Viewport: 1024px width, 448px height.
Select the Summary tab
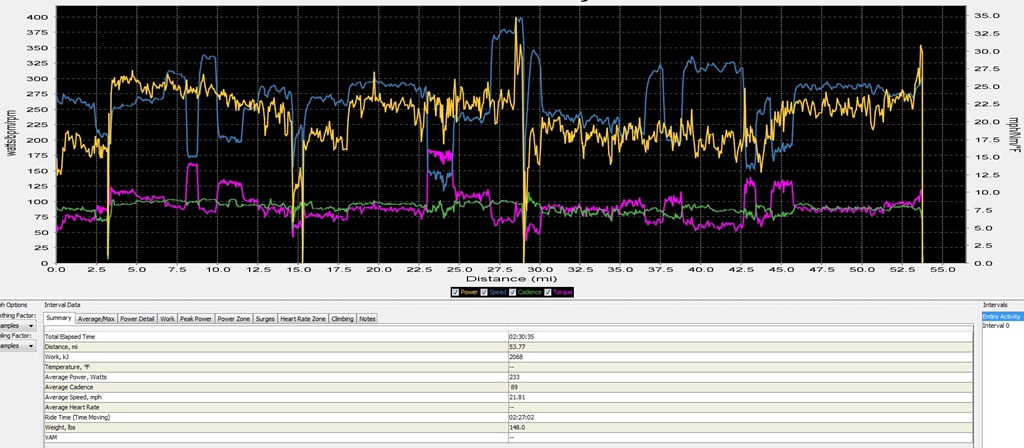[x=59, y=318]
